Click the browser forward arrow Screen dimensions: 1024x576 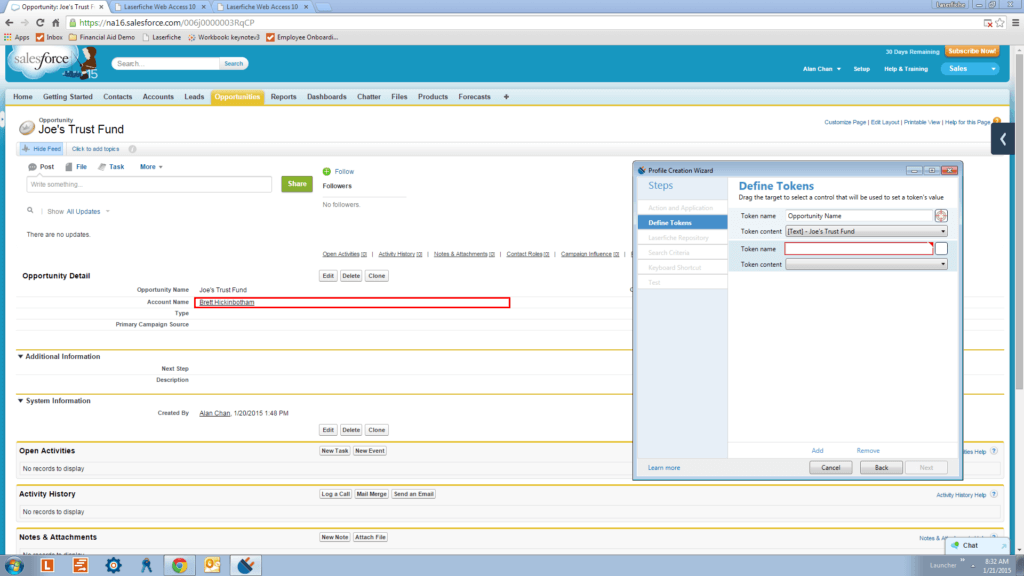(x=24, y=22)
